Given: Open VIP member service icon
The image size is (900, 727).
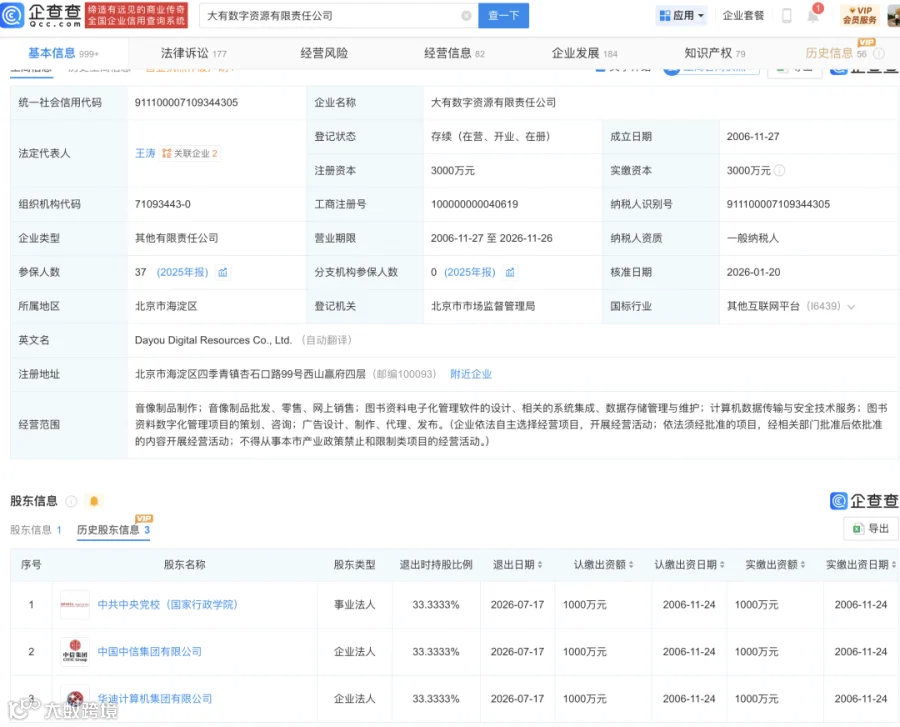Looking at the screenshot, I should (859, 15).
